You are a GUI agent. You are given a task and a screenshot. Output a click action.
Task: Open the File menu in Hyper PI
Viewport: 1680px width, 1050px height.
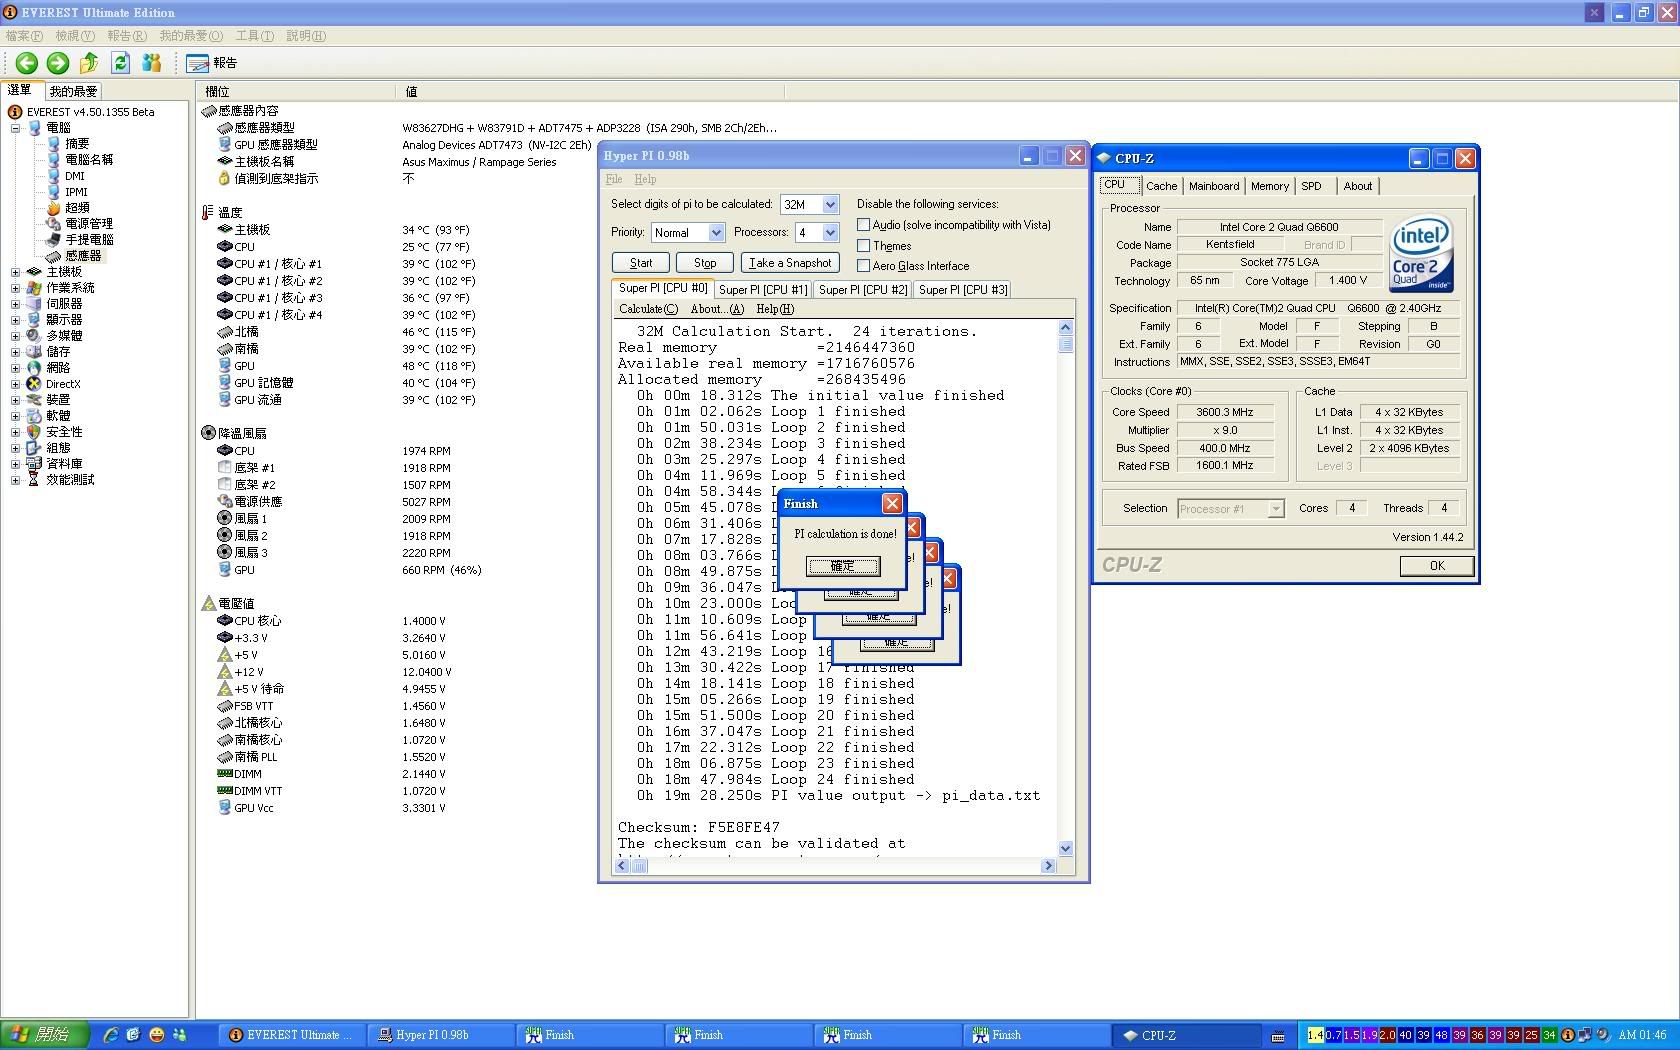pyautogui.click(x=614, y=179)
